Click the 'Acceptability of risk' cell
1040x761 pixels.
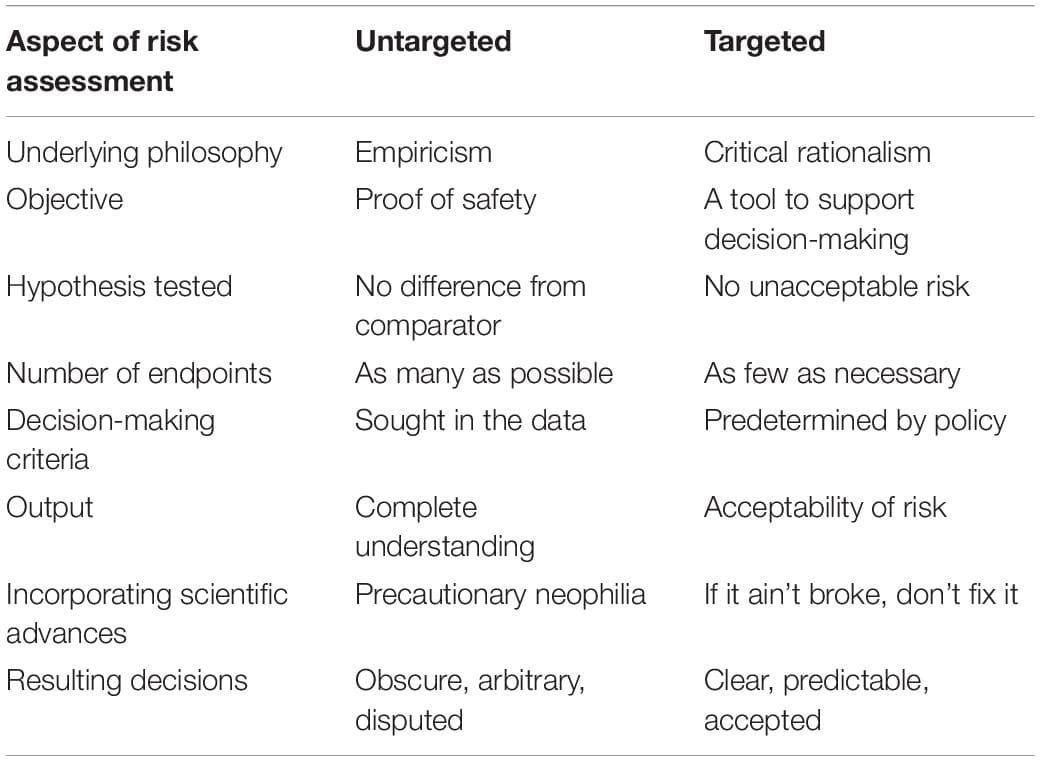coord(824,507)
